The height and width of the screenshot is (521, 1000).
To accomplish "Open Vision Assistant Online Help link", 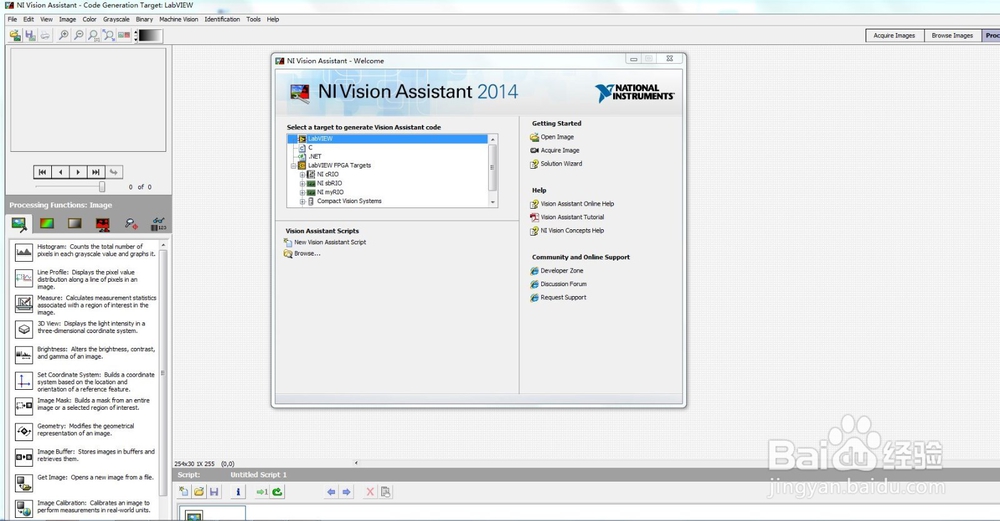I will point(577,204).
